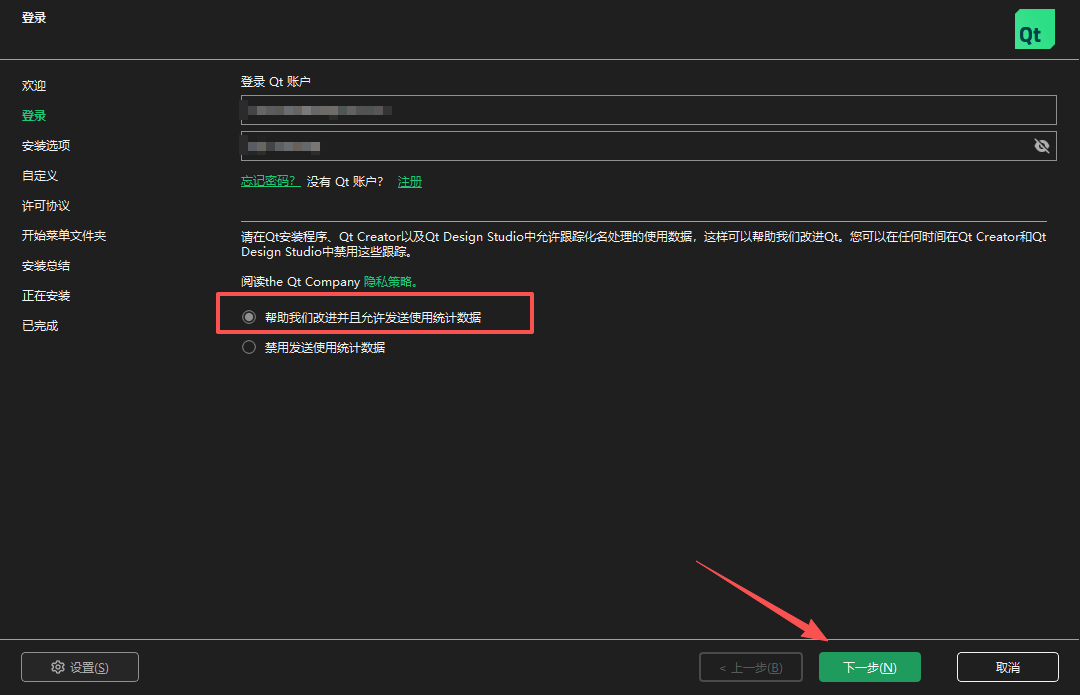The width and height of the screenshot is (1080, 695).
Task: Click the 取消 button
Action: 1008,667
